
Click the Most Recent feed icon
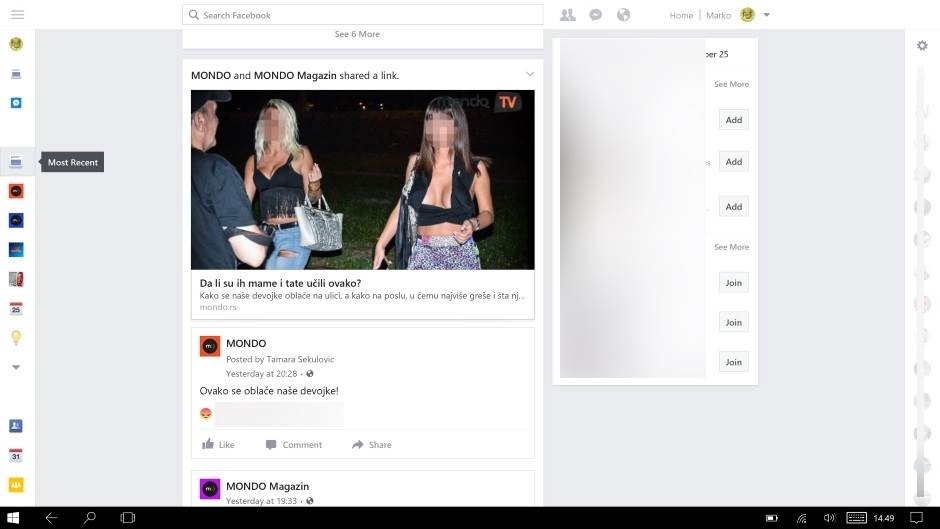(x=16, y=162)
